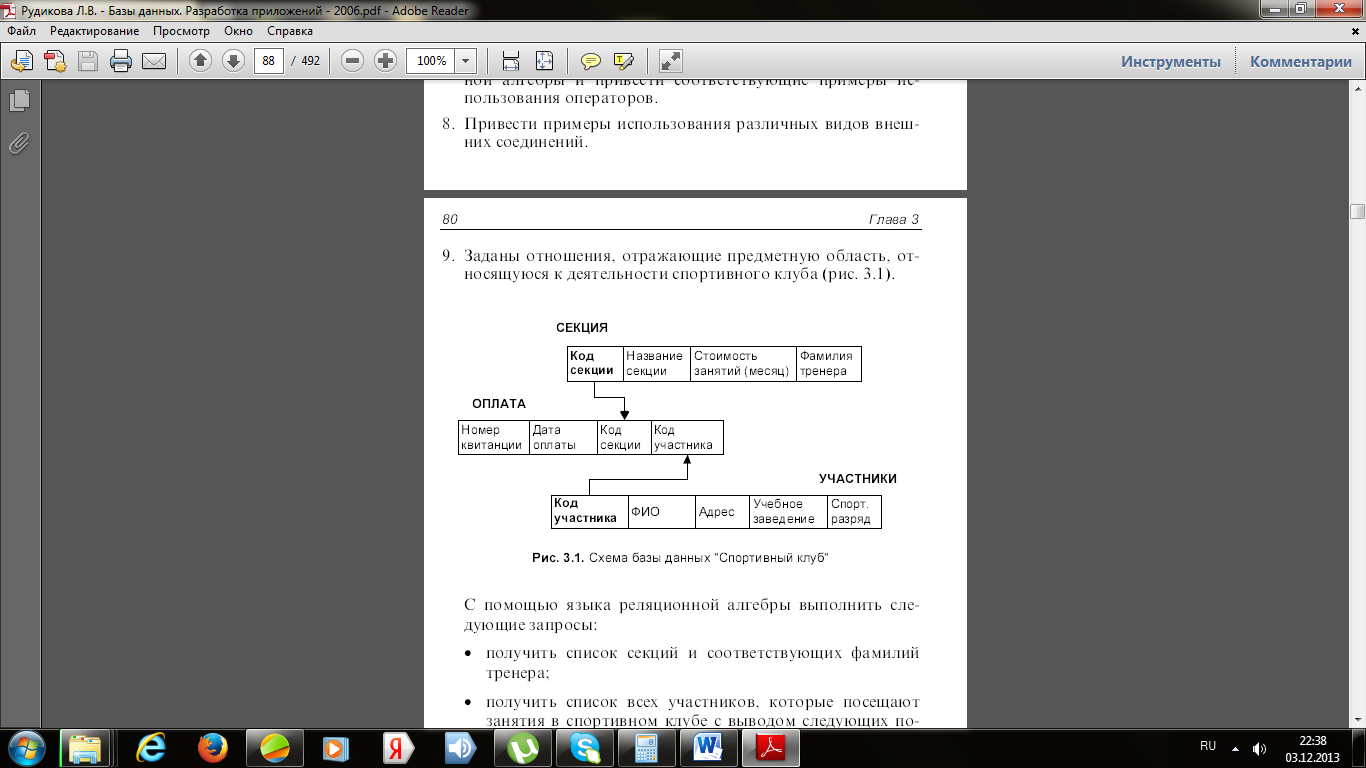Click the 100% zoom value field
The image size is (1366, 768).
(x=431, y=61)
